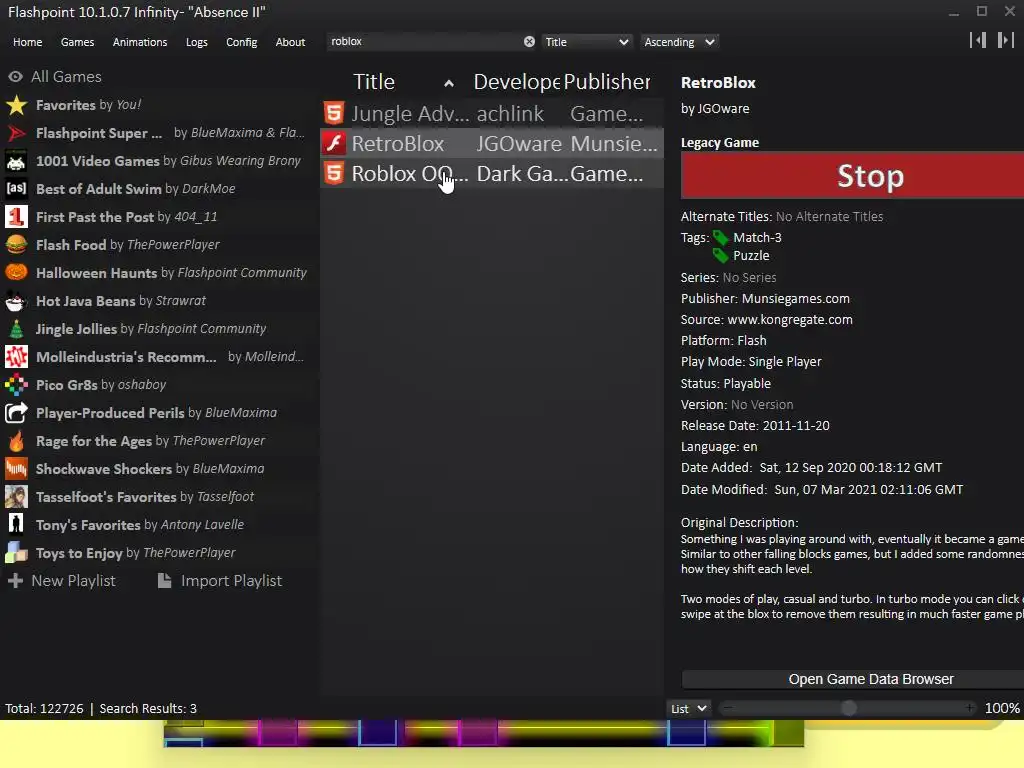Open the Ascending order dropdown

(x=679, y=42)
